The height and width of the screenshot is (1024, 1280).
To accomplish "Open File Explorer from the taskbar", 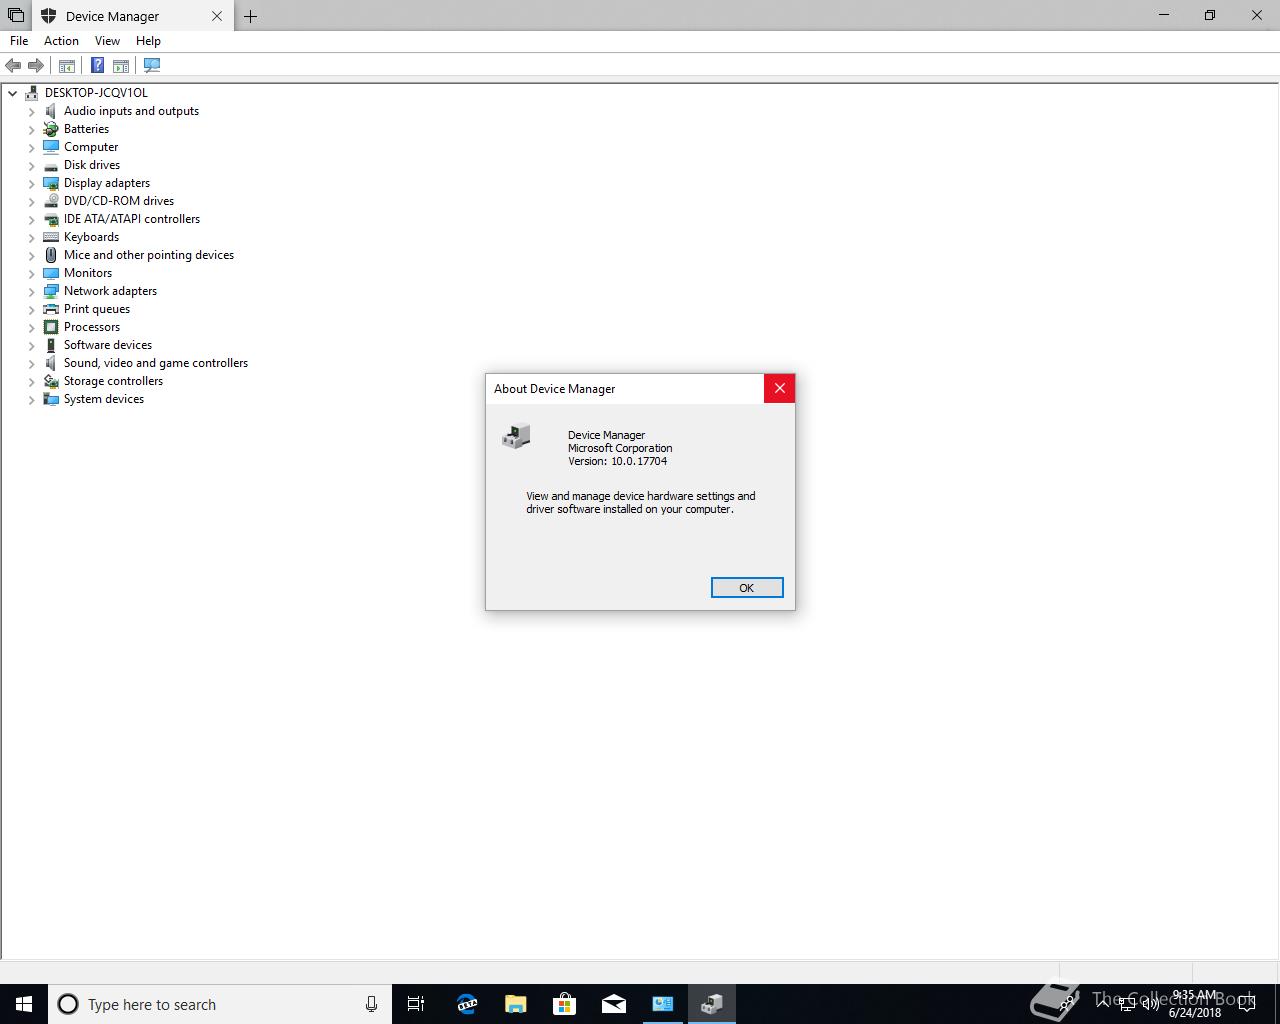I will [515, 1004].
